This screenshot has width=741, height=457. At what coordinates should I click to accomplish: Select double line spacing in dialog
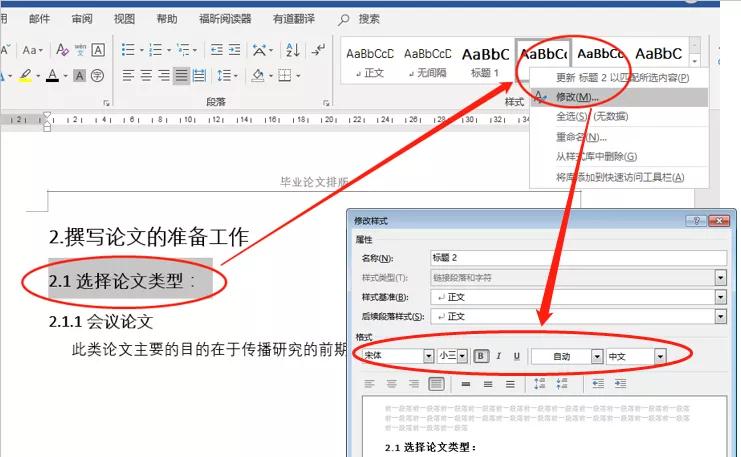510,384
